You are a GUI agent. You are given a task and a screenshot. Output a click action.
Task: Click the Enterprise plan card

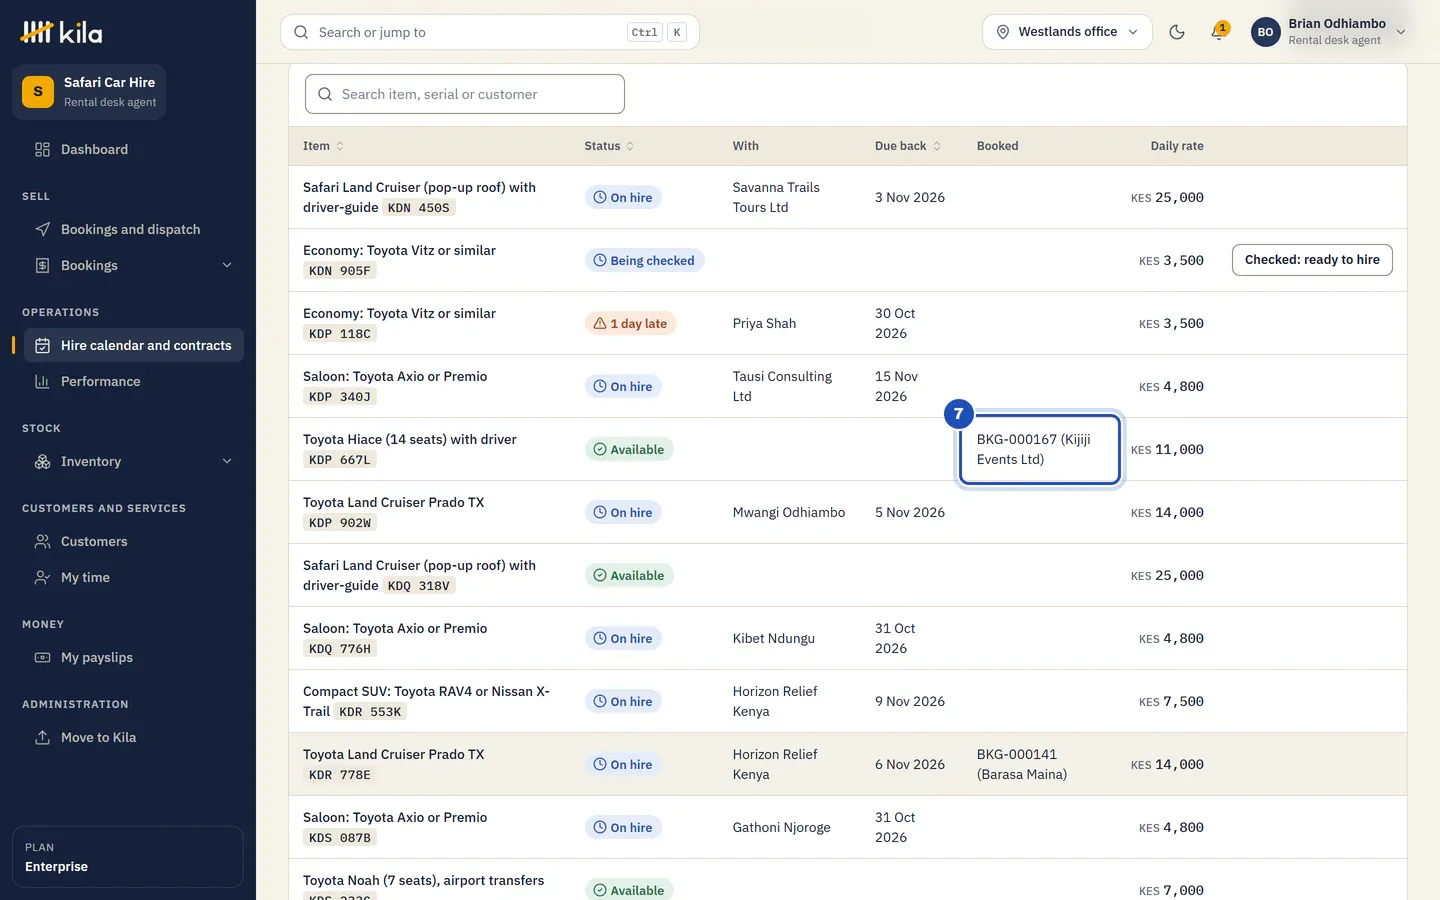click(128, 857)
